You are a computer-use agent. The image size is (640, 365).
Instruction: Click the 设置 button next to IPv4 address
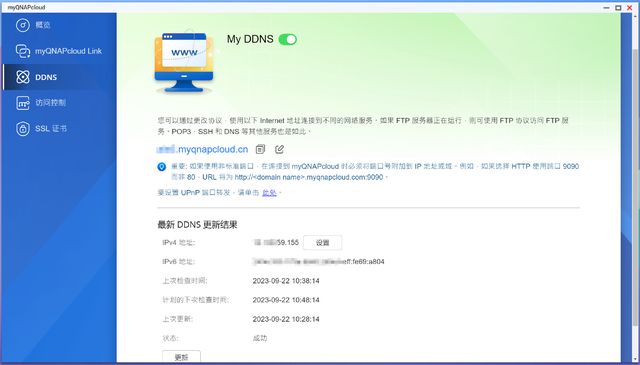[322, 243]
